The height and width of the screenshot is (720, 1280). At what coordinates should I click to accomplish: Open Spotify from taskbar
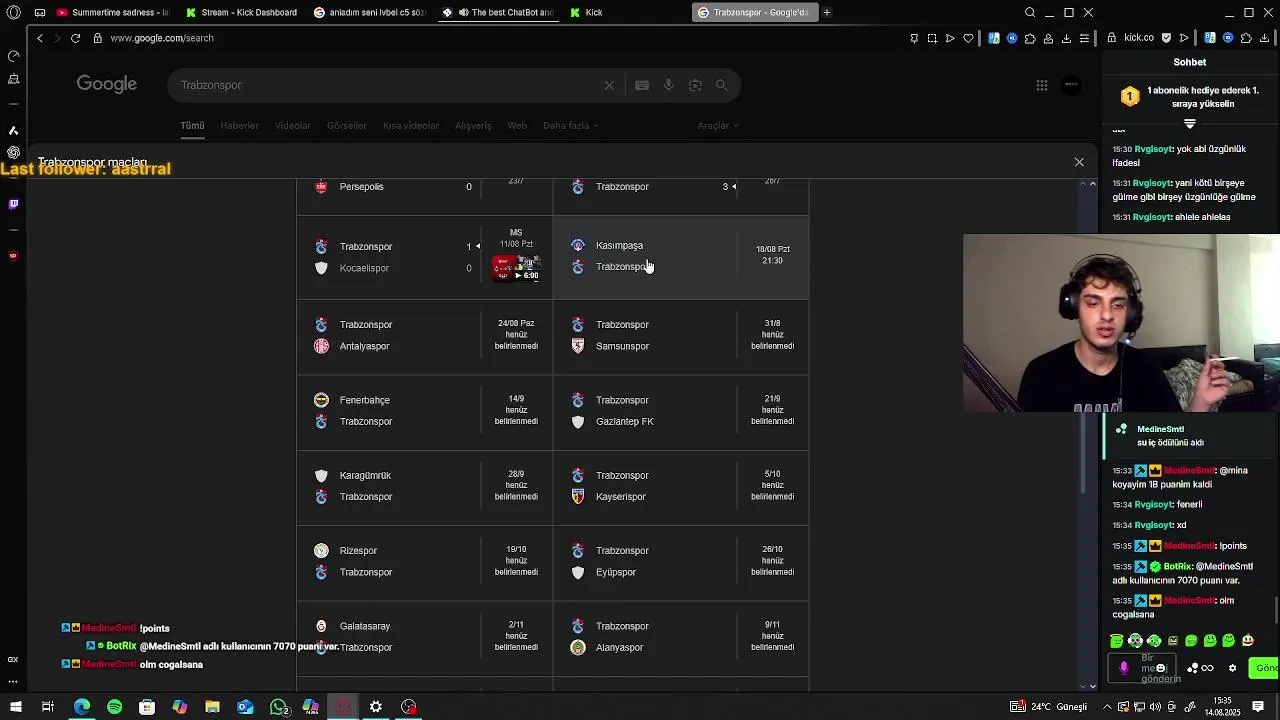pos(114,707)
